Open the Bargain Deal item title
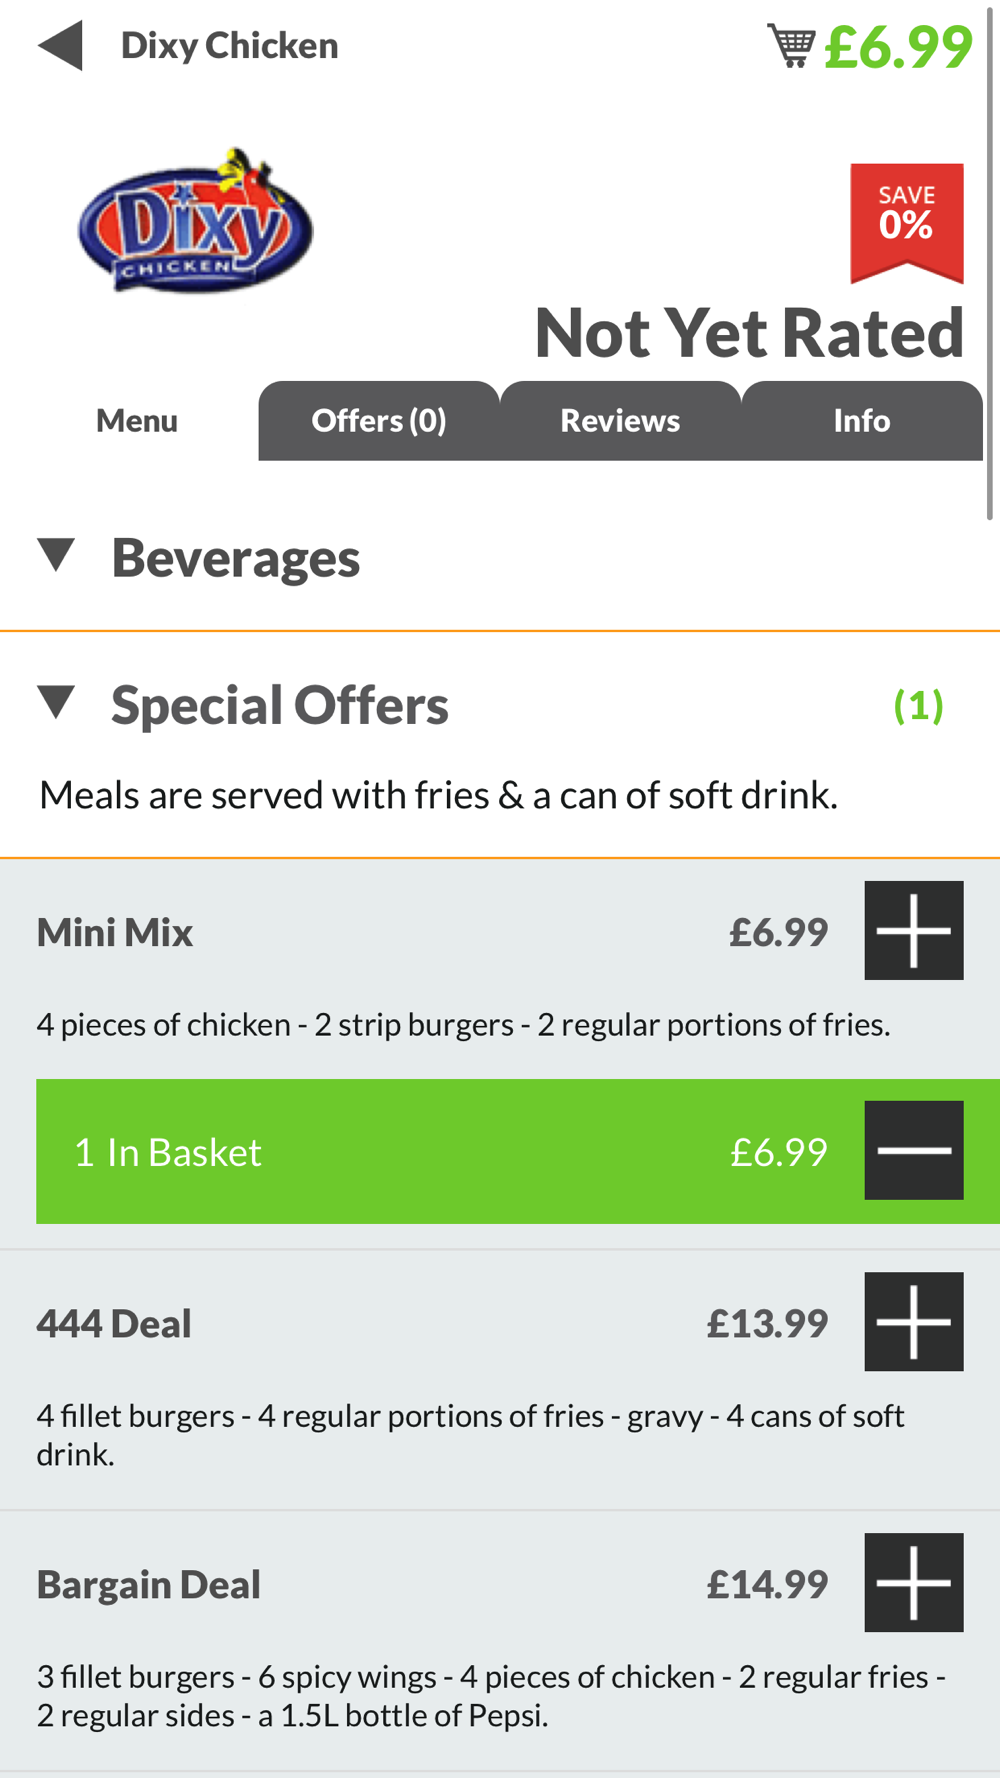Screen dimensions: 1000x1778 pyautogui.click(x=149, y=1585)
